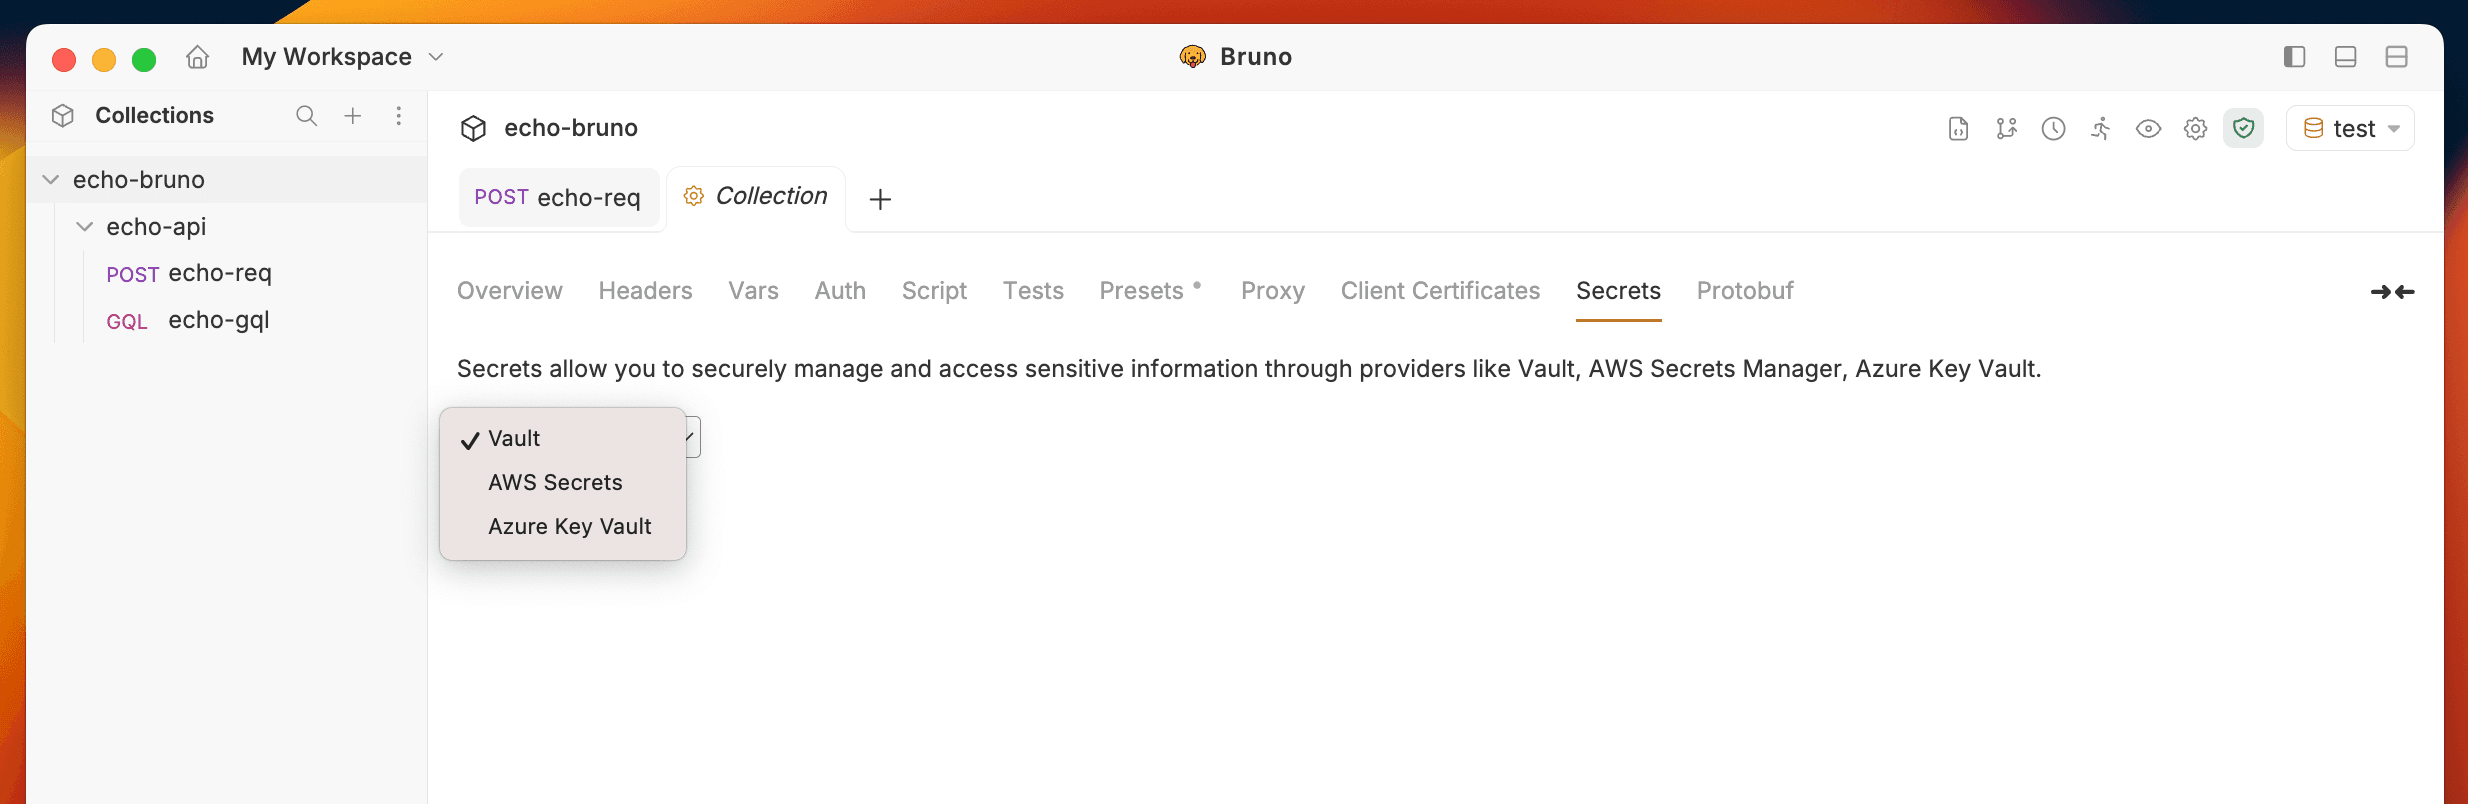
Task: Select Vault as the secrets provider
Action: [x=513, y=438]
